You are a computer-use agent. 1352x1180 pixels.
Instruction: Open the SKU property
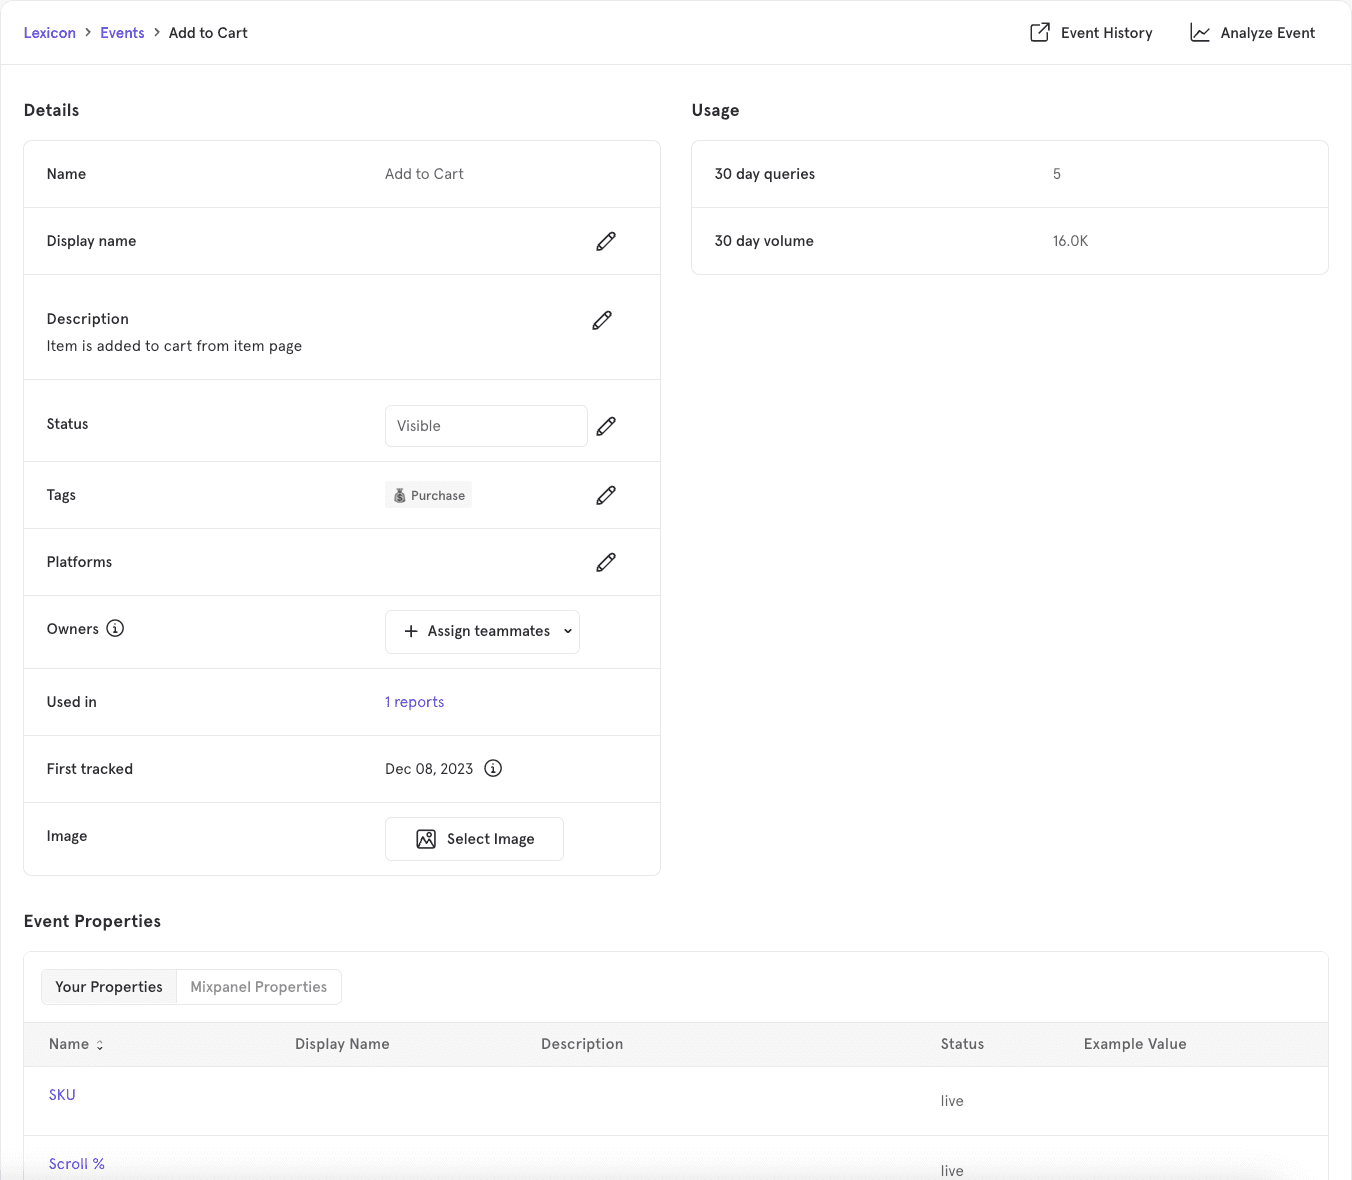pyautogui.click(x=62, y=1095)
